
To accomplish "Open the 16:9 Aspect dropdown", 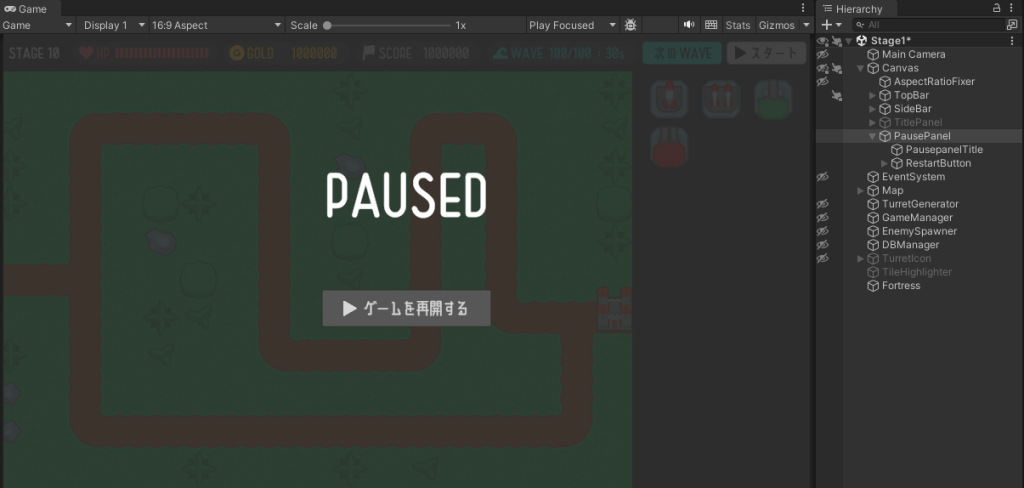I will point(217,25).
